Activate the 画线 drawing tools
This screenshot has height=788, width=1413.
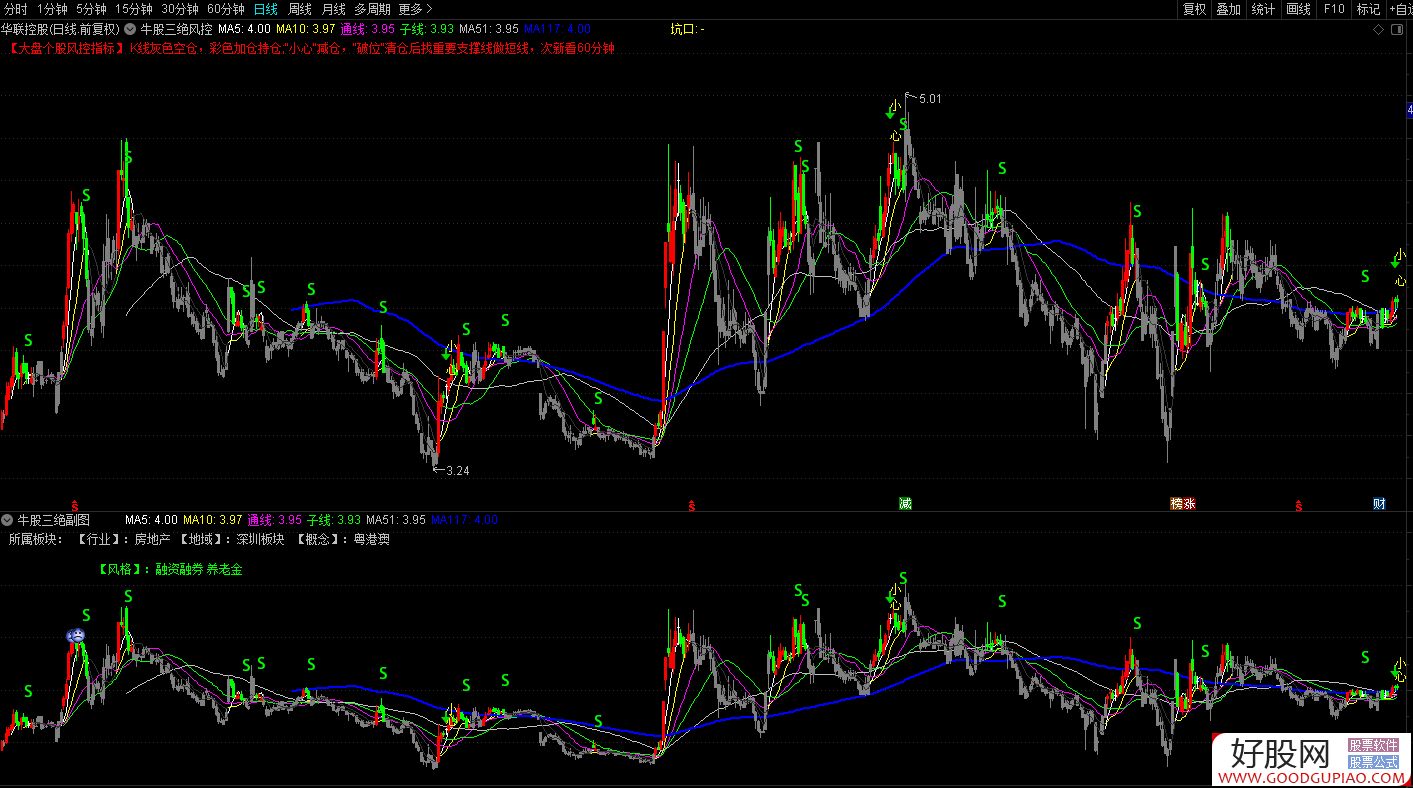1299,9
